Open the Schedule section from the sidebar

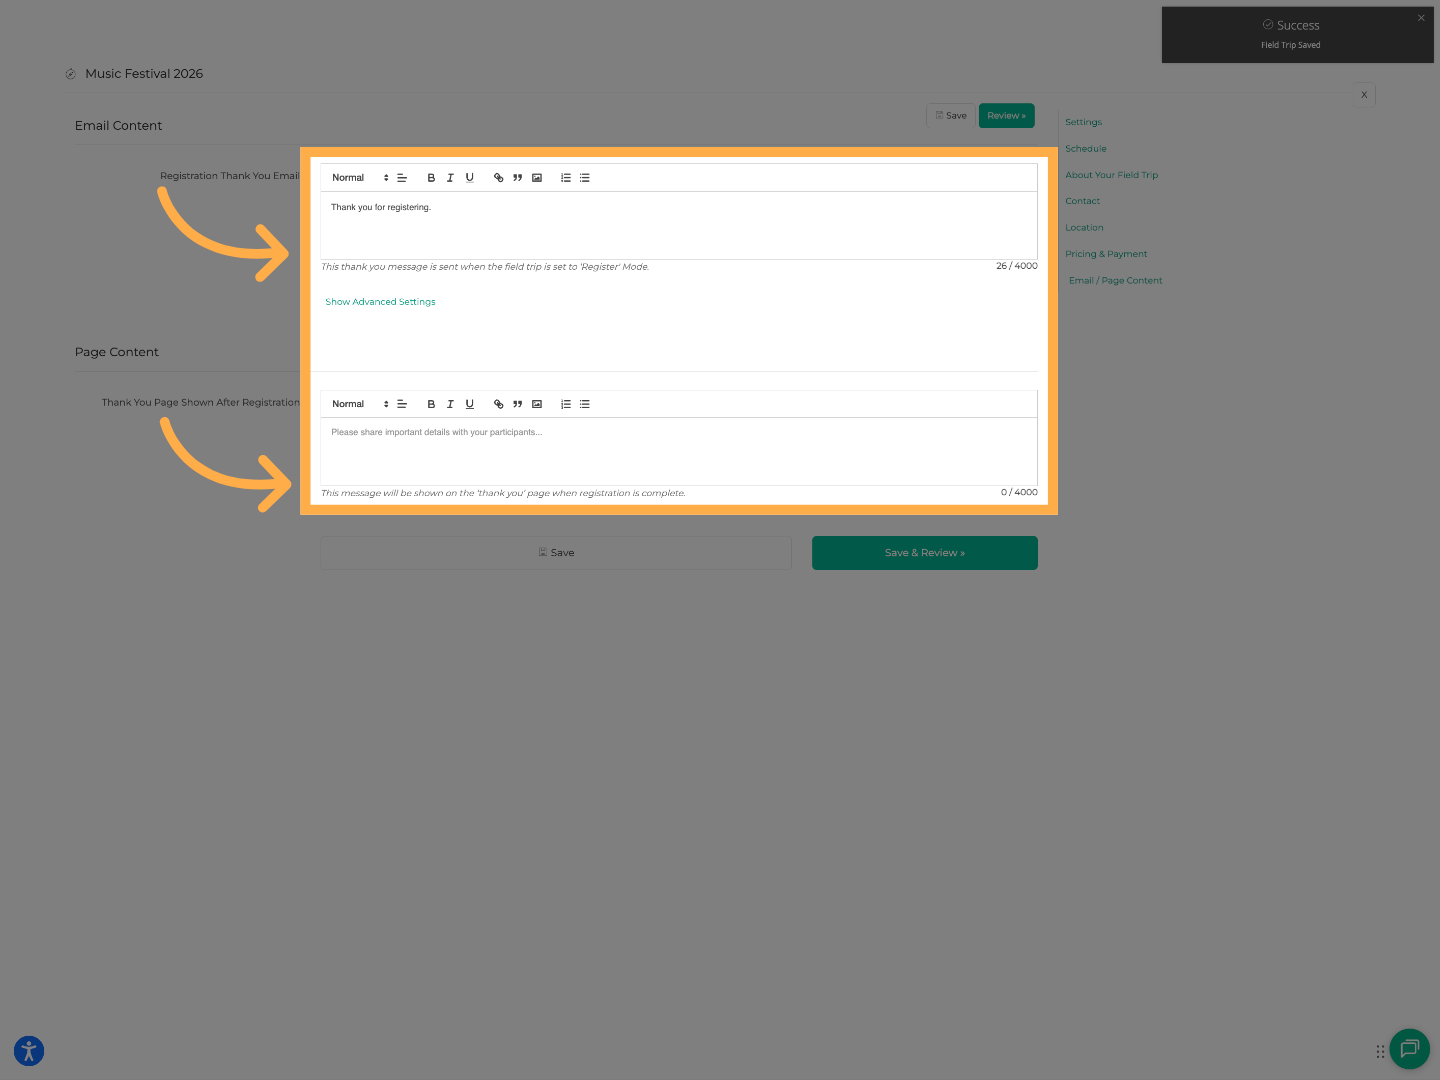coord(1085,148)
